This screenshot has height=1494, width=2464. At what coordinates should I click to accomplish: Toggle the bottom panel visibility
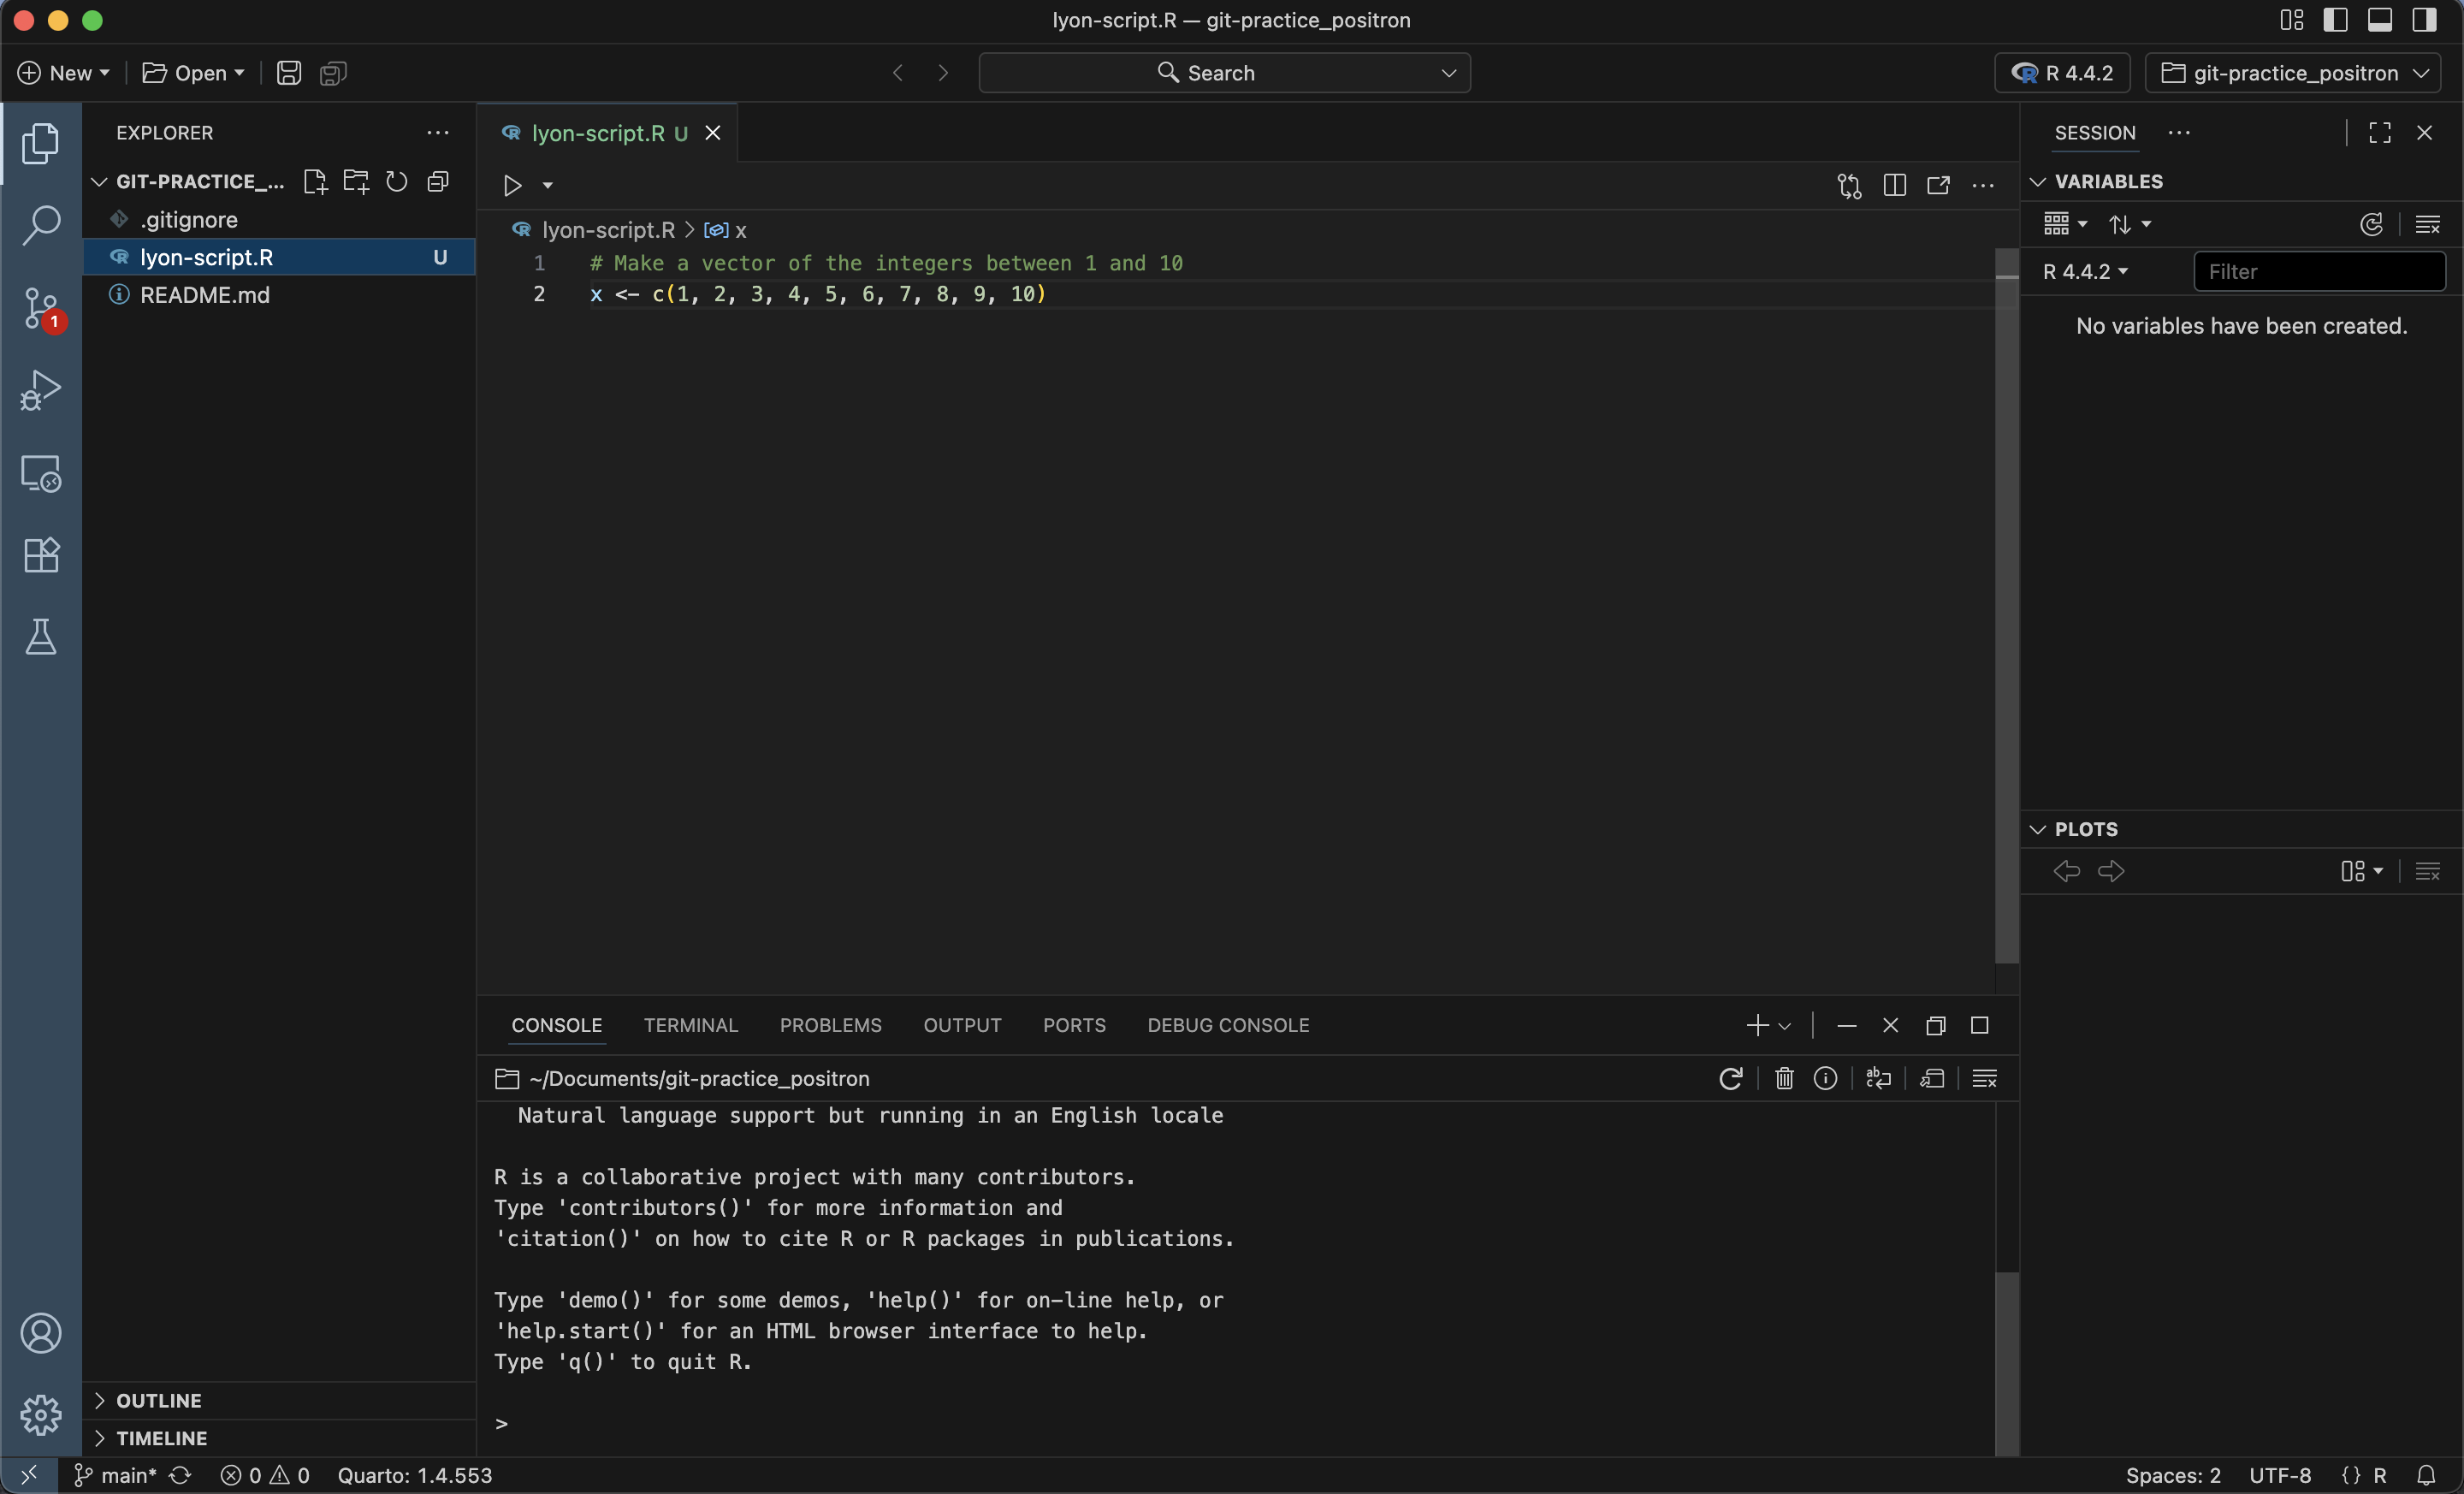pos(2380,19)
